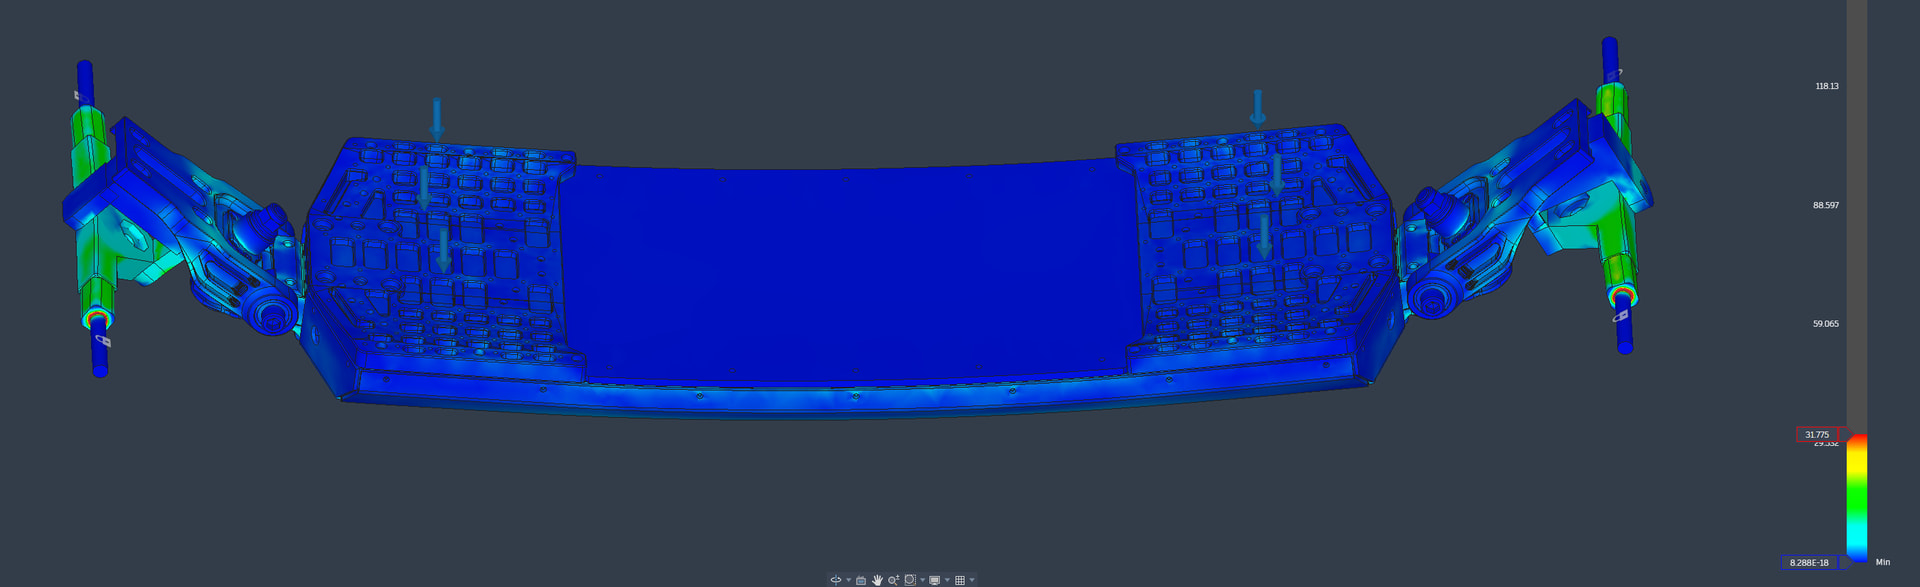Open the Display Settings dropdown arrow

click(947, 580)
